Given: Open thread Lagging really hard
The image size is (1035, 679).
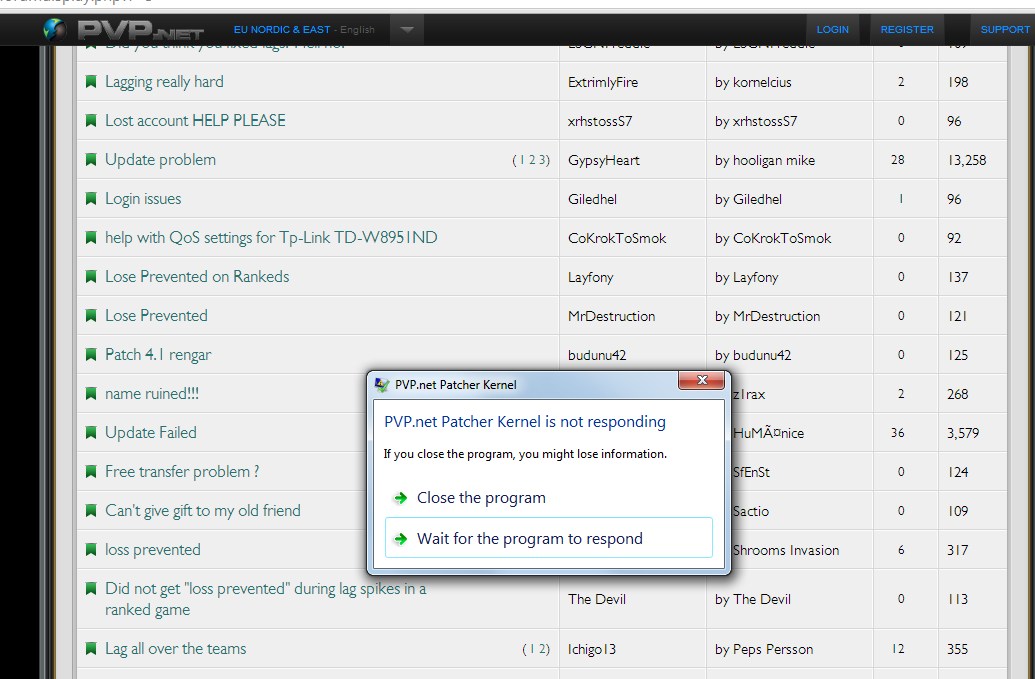Looking at the screenshot, I should point(164,82).
